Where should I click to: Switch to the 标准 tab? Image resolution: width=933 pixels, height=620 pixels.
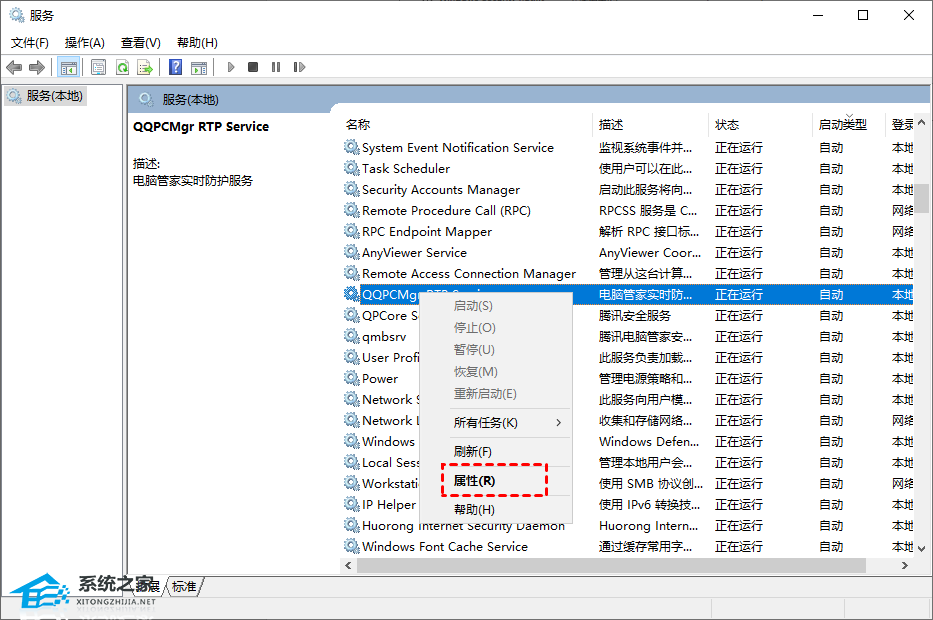(x=184, y=586)
